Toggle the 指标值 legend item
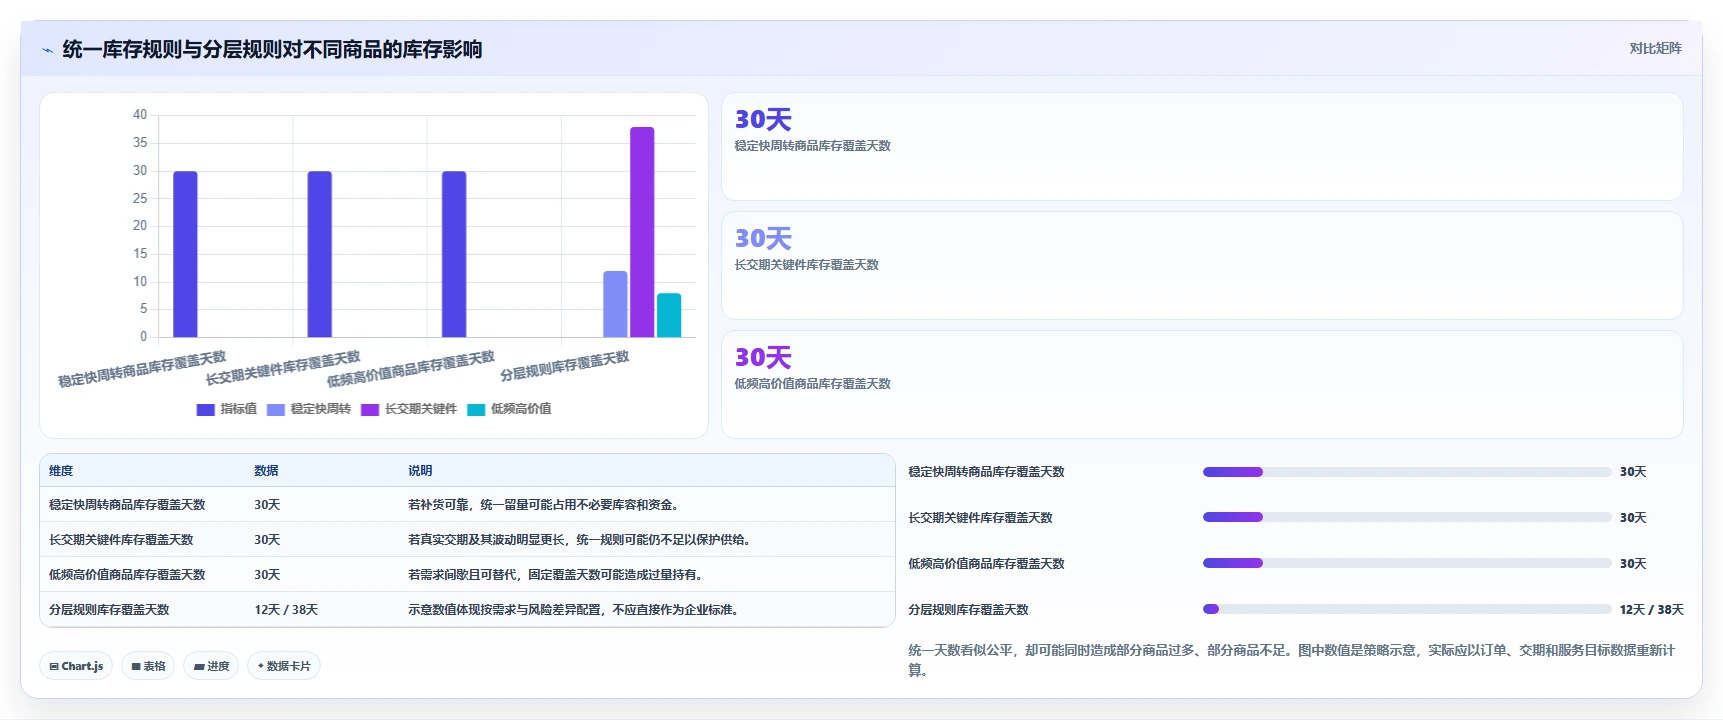Image resolution: width=1723 pixels, height=720 pixels. point(227,409)
